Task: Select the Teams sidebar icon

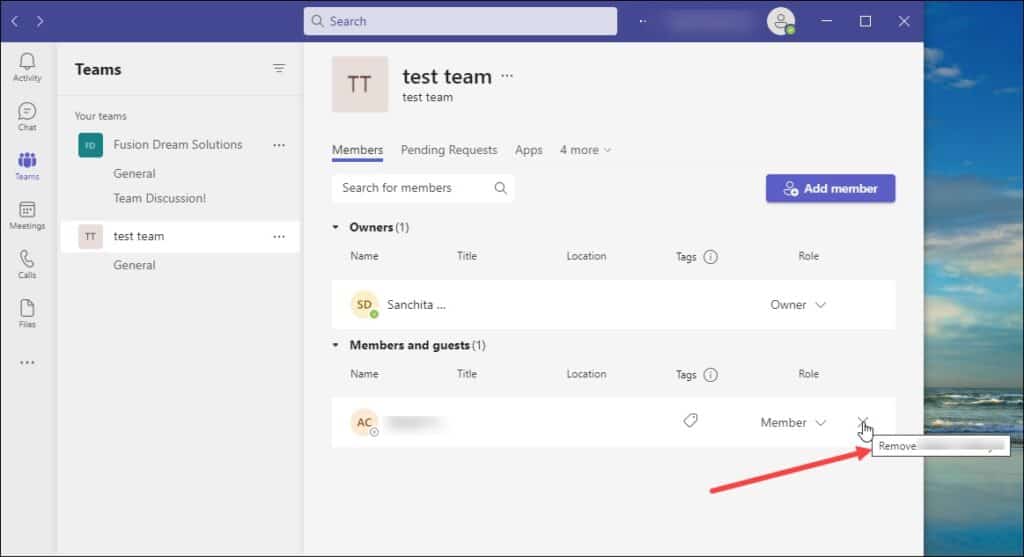Action: pyautogui.click(x=27, y=166)
